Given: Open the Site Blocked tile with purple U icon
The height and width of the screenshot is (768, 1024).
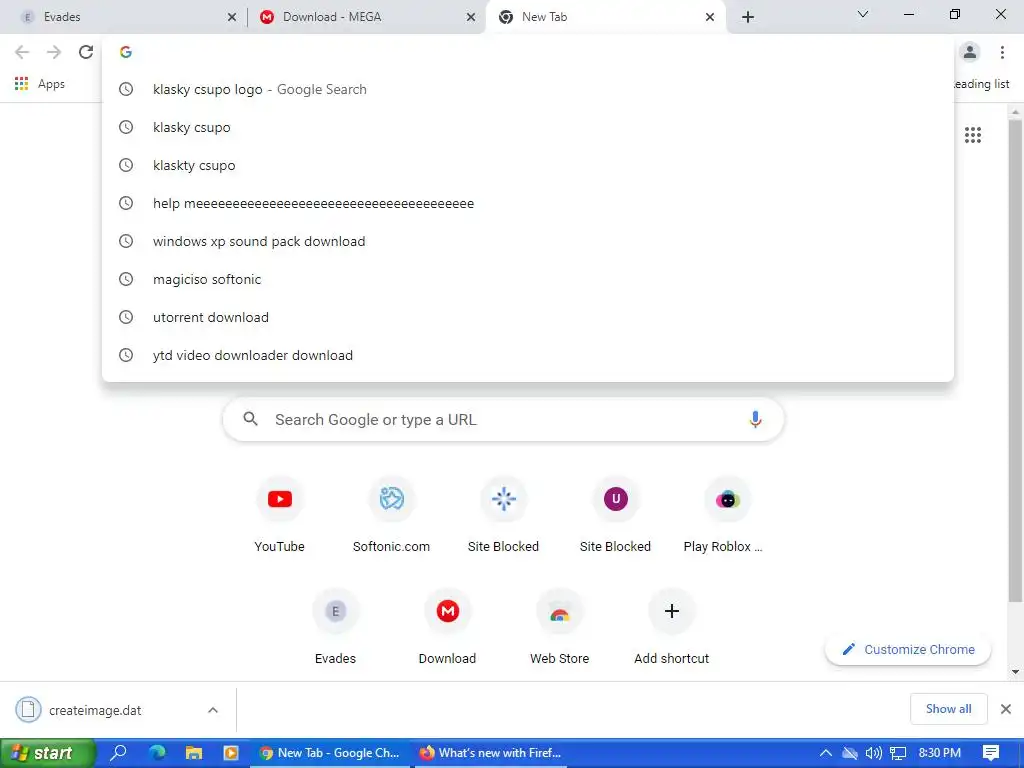Looking at the screenshot, I should coord(615,515).
